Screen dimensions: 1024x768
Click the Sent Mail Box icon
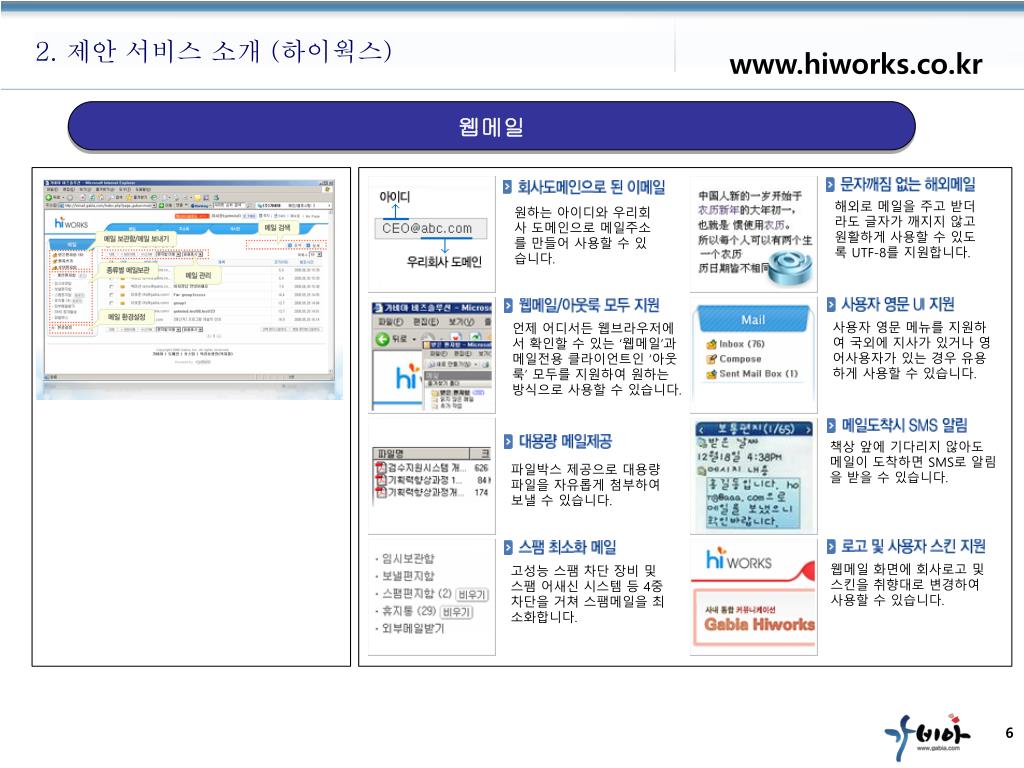point(711,374)
